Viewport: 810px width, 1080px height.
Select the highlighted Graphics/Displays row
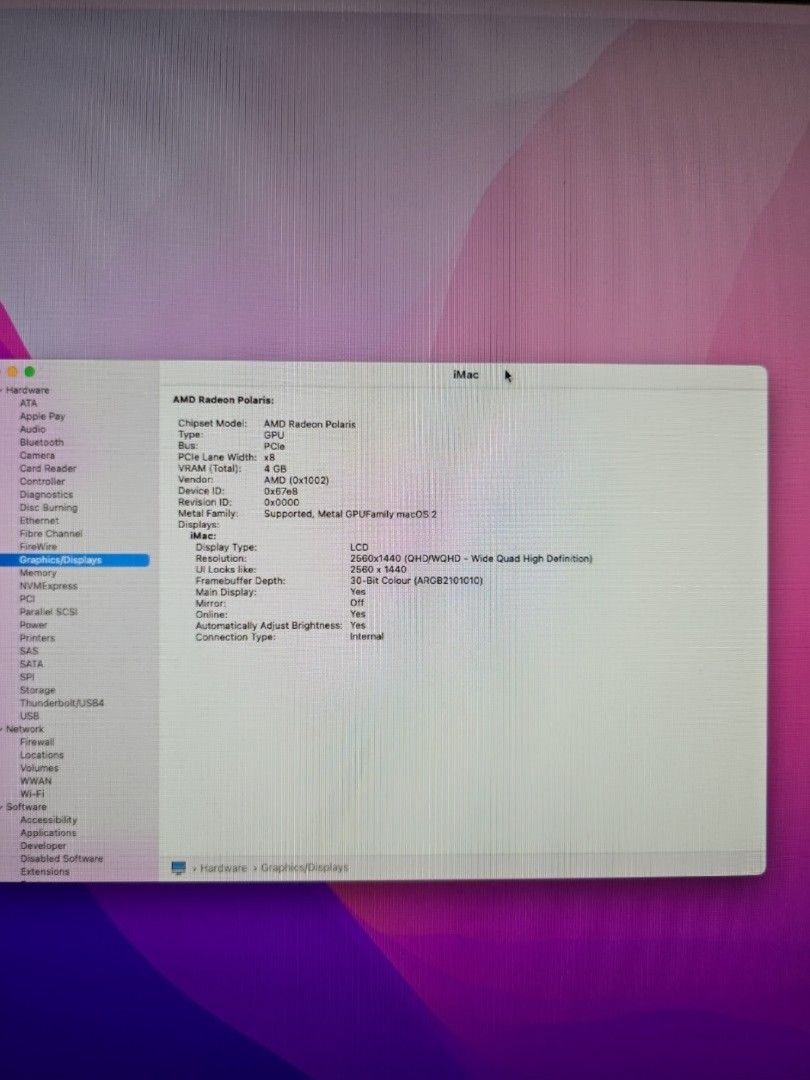pyautogui.click(x=74, y=560)
